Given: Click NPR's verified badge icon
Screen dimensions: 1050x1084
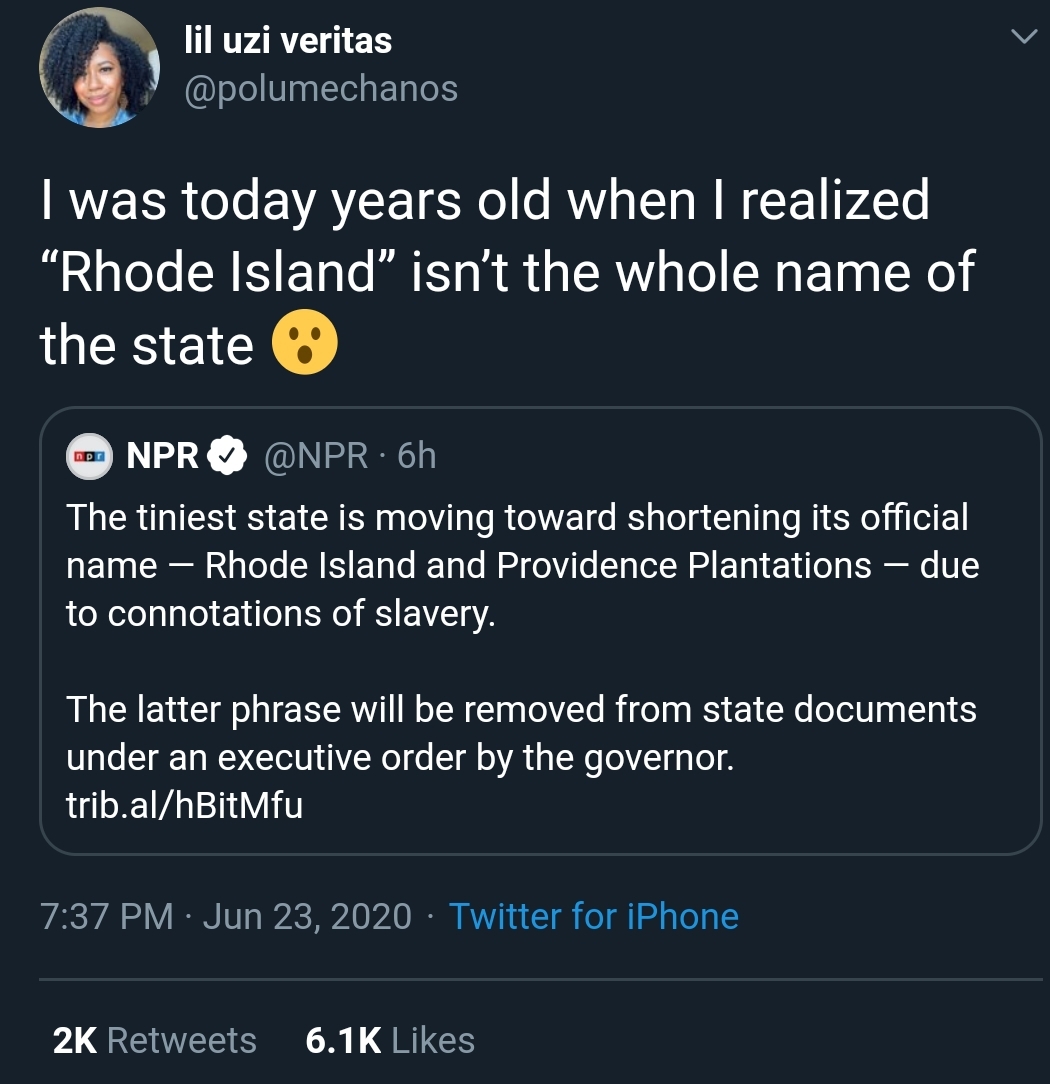Looking at the screenshot, I should (x=228, y=456).
